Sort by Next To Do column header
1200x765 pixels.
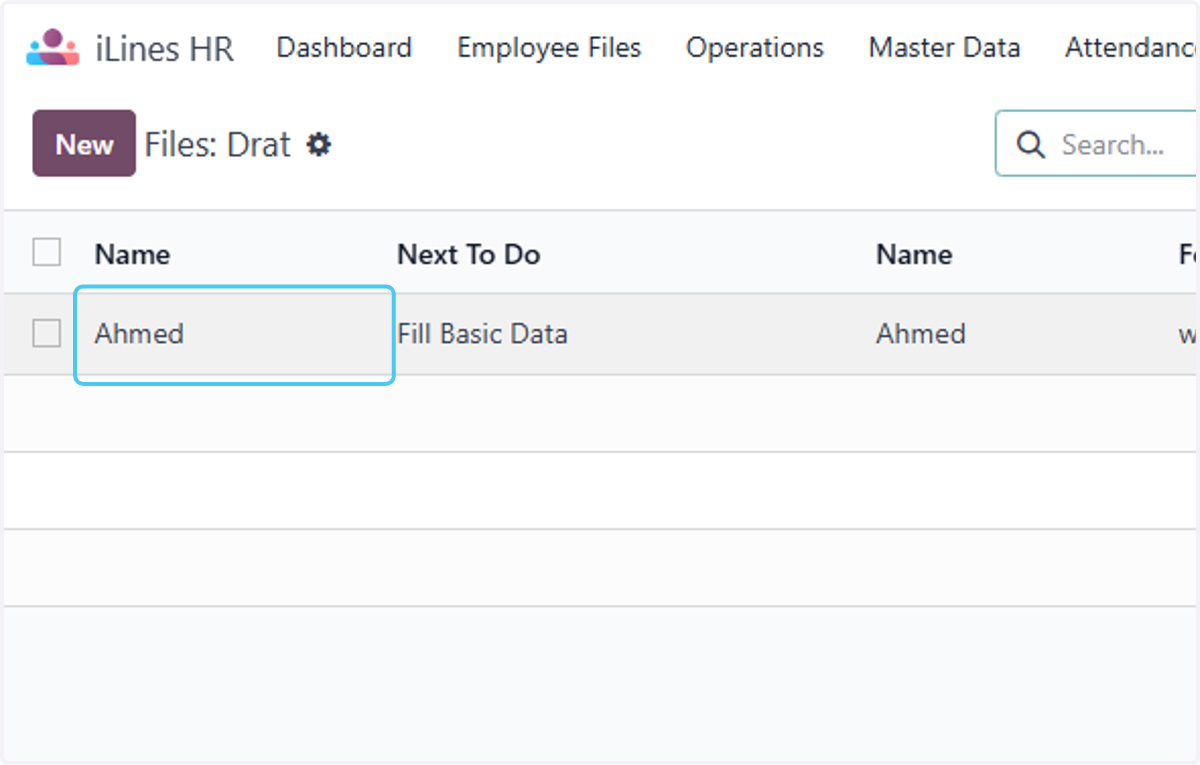point(469,254)
